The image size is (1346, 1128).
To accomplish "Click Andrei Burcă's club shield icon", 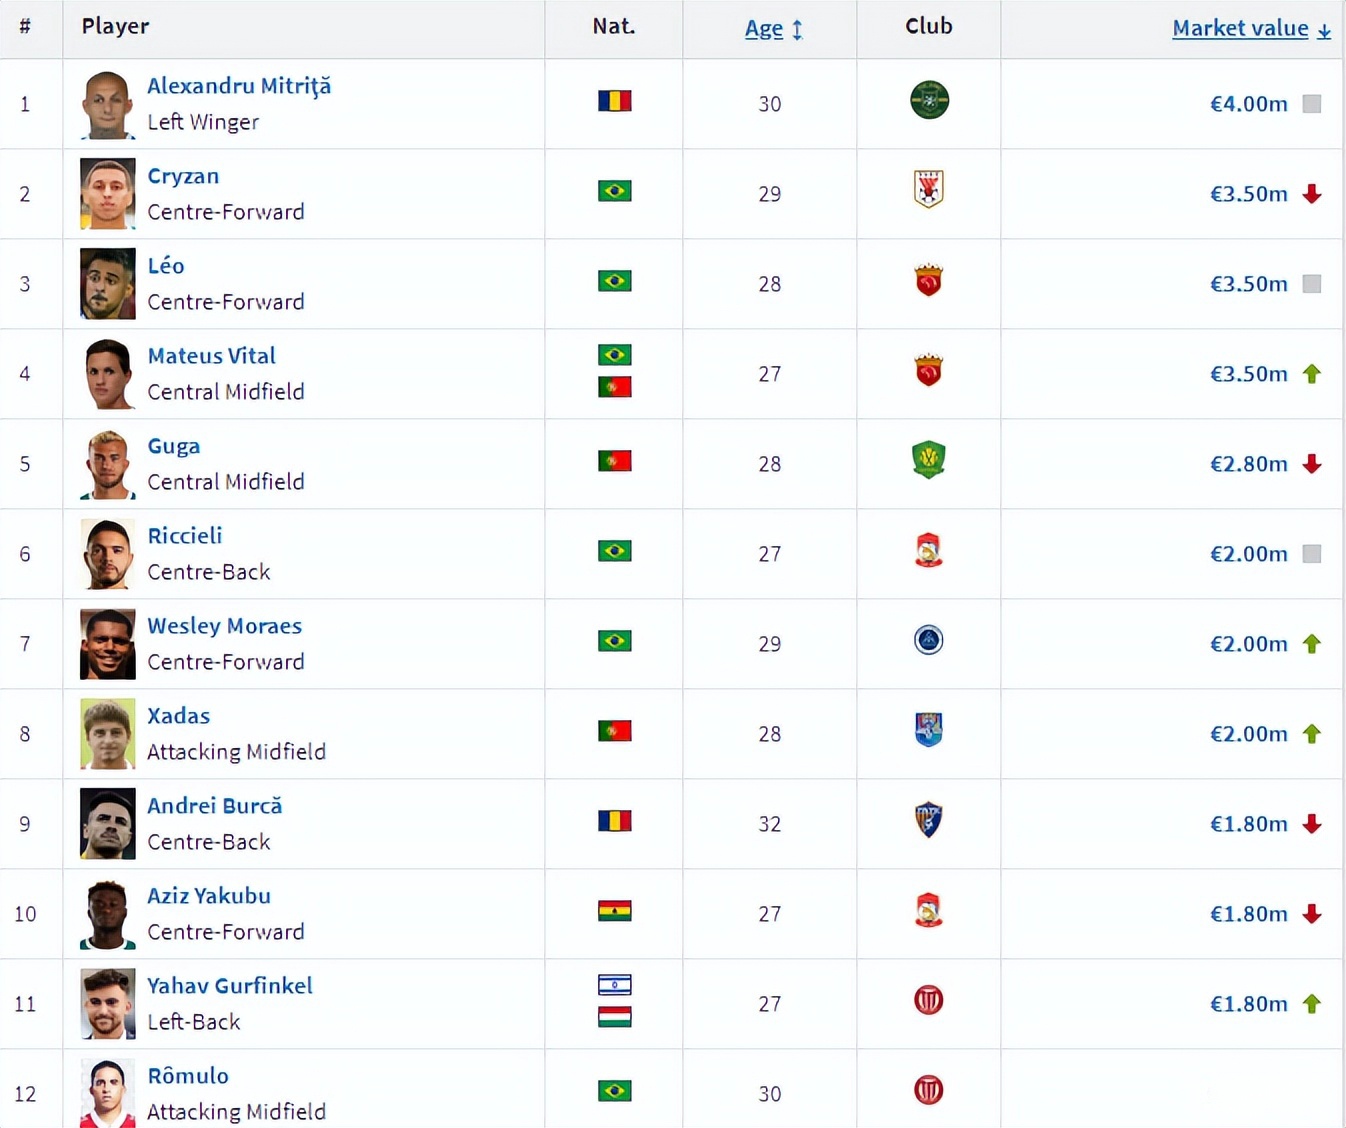I will point(929,820).
